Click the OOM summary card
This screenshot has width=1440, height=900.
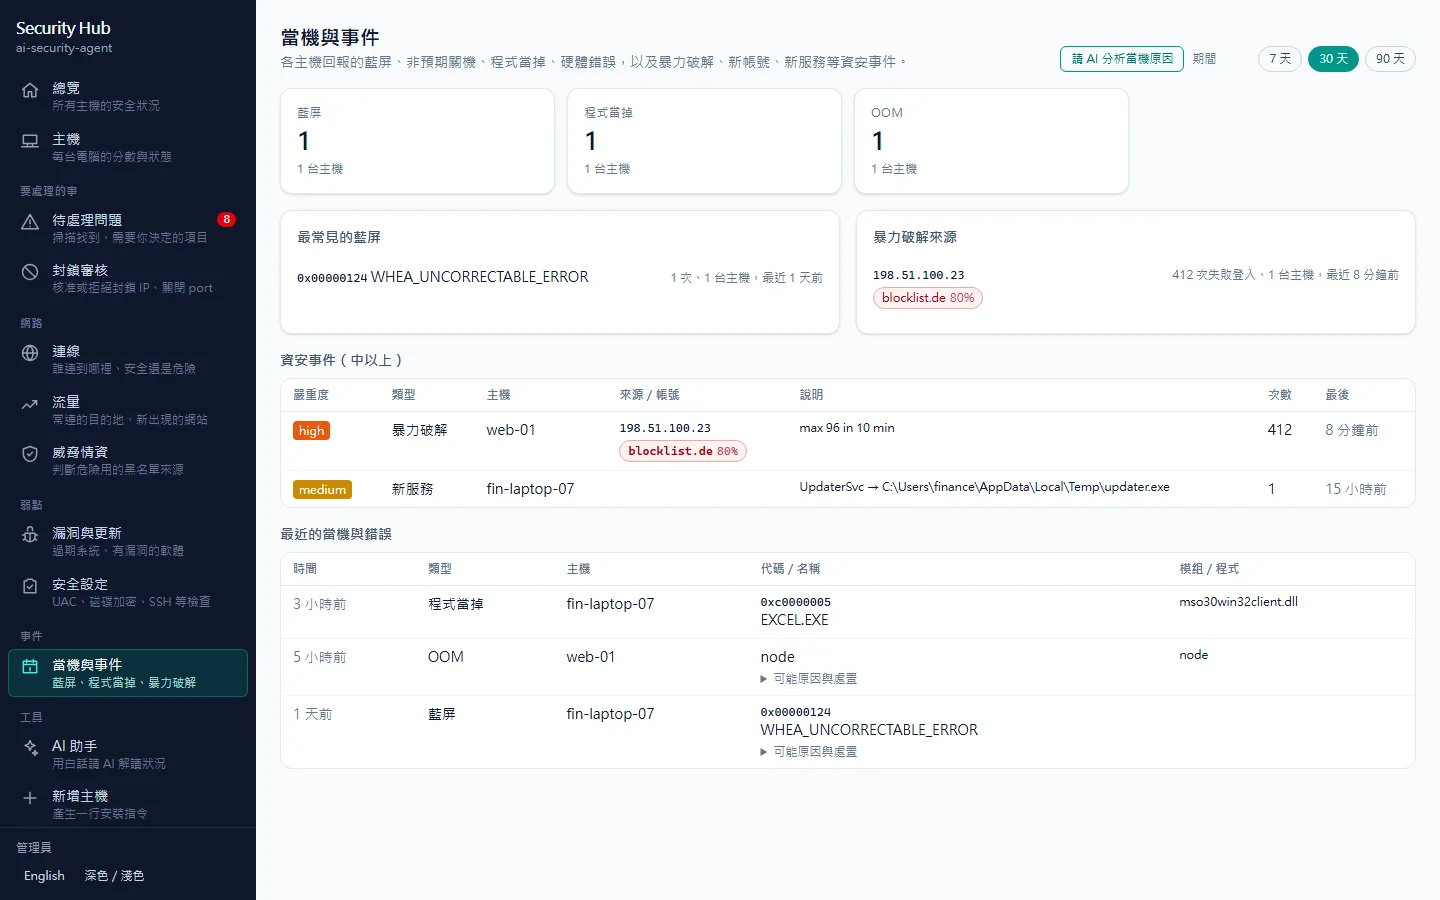[991, 141]
